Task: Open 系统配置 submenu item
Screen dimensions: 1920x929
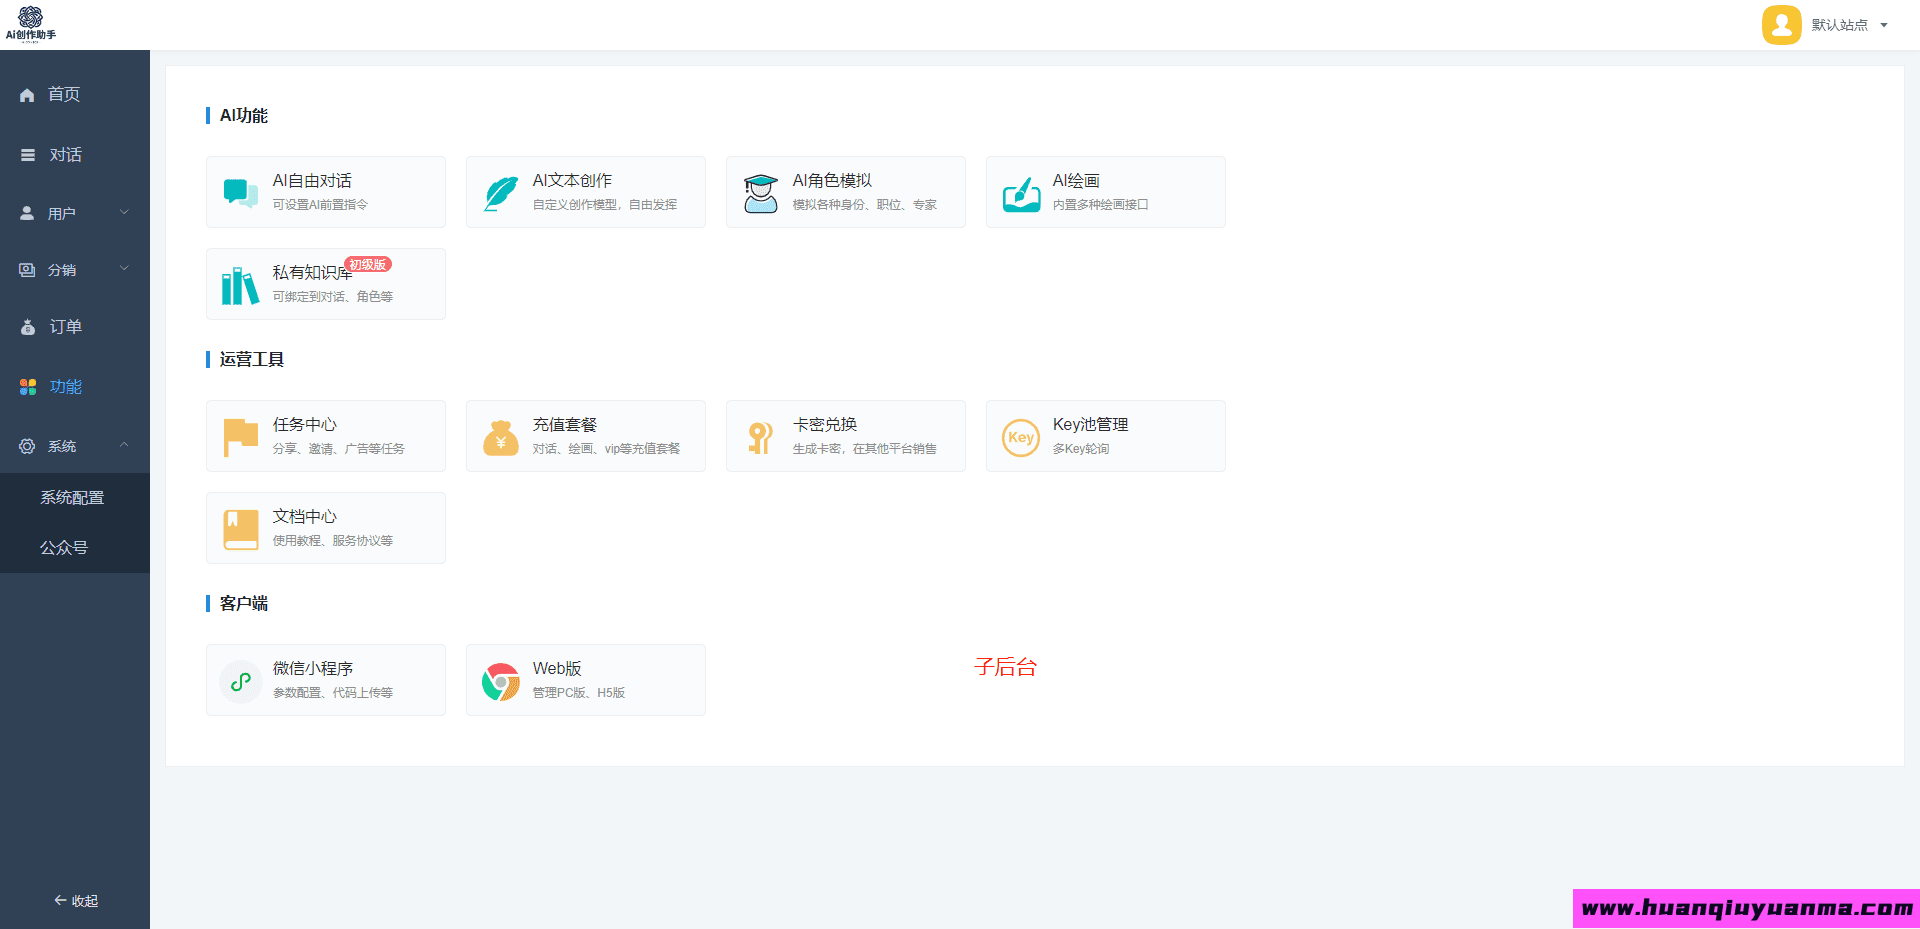Action: [x=72, y=497]
